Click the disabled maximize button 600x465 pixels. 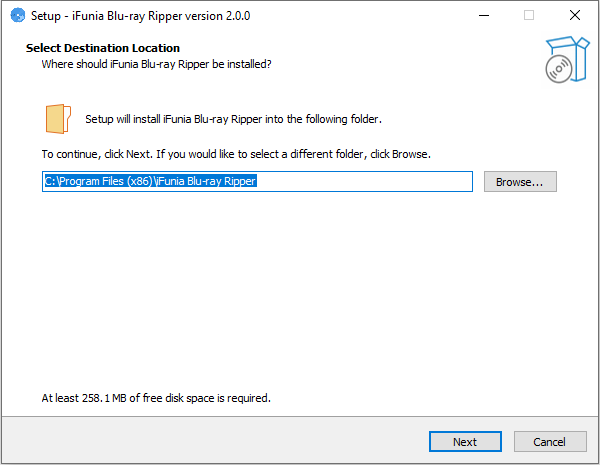[x=528, y=15]
